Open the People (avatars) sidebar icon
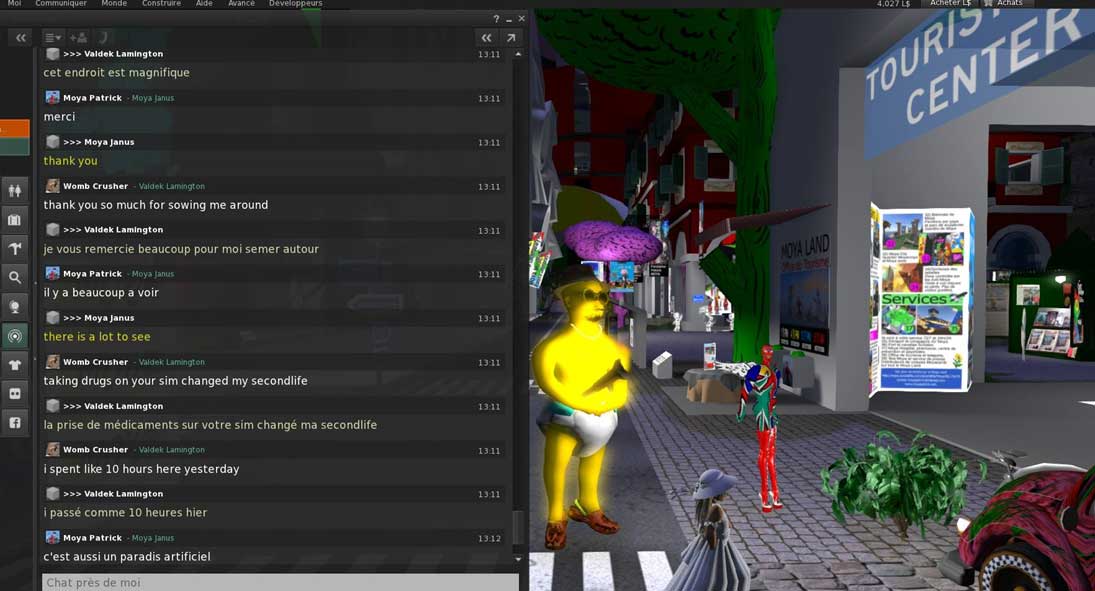Viewport: 1095px width, 591px height. pos(15,190)
